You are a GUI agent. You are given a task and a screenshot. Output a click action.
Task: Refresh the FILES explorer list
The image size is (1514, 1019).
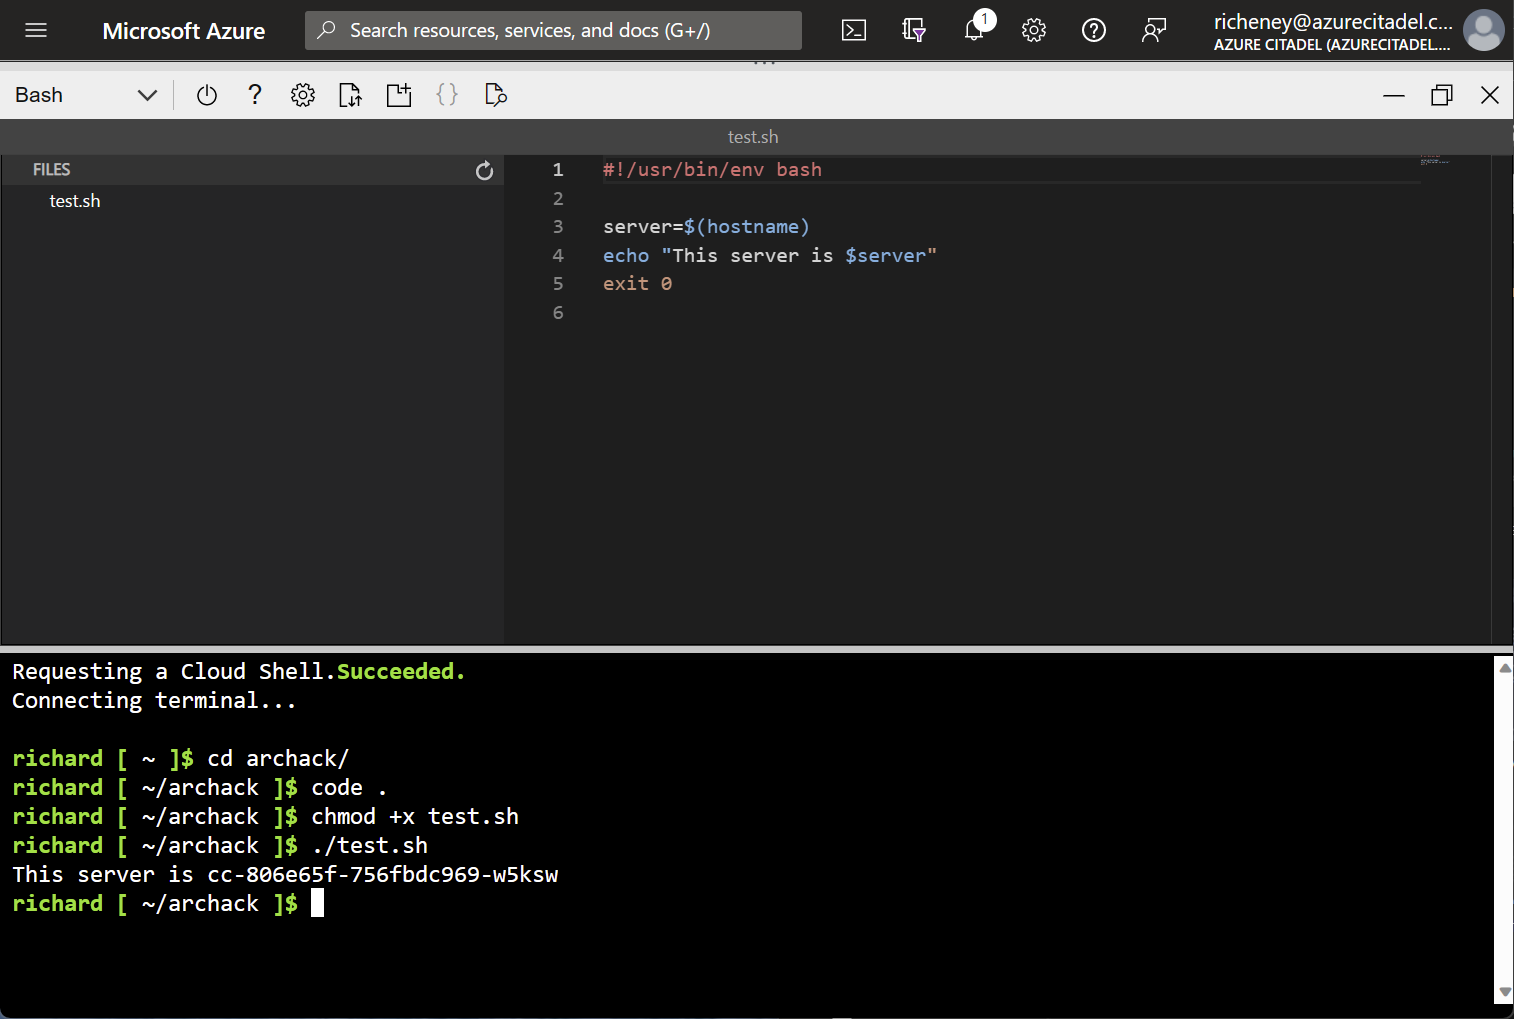485,171
